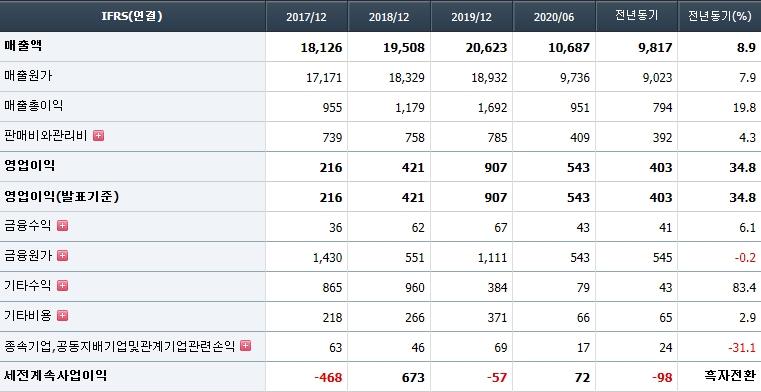Expand the 기타수익 row plus icon
Screen dimensions: 761x392
[62, 286]
